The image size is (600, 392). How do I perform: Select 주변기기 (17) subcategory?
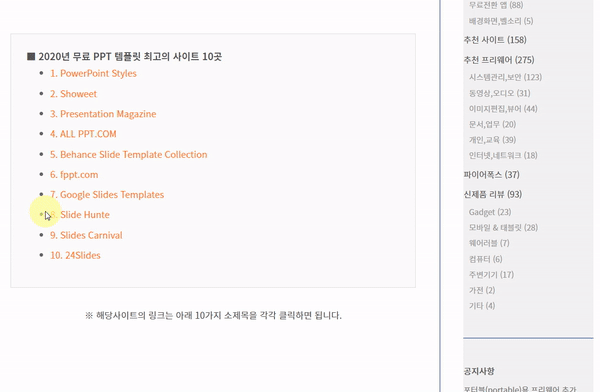pyautogui.click(x=491, y=275)
